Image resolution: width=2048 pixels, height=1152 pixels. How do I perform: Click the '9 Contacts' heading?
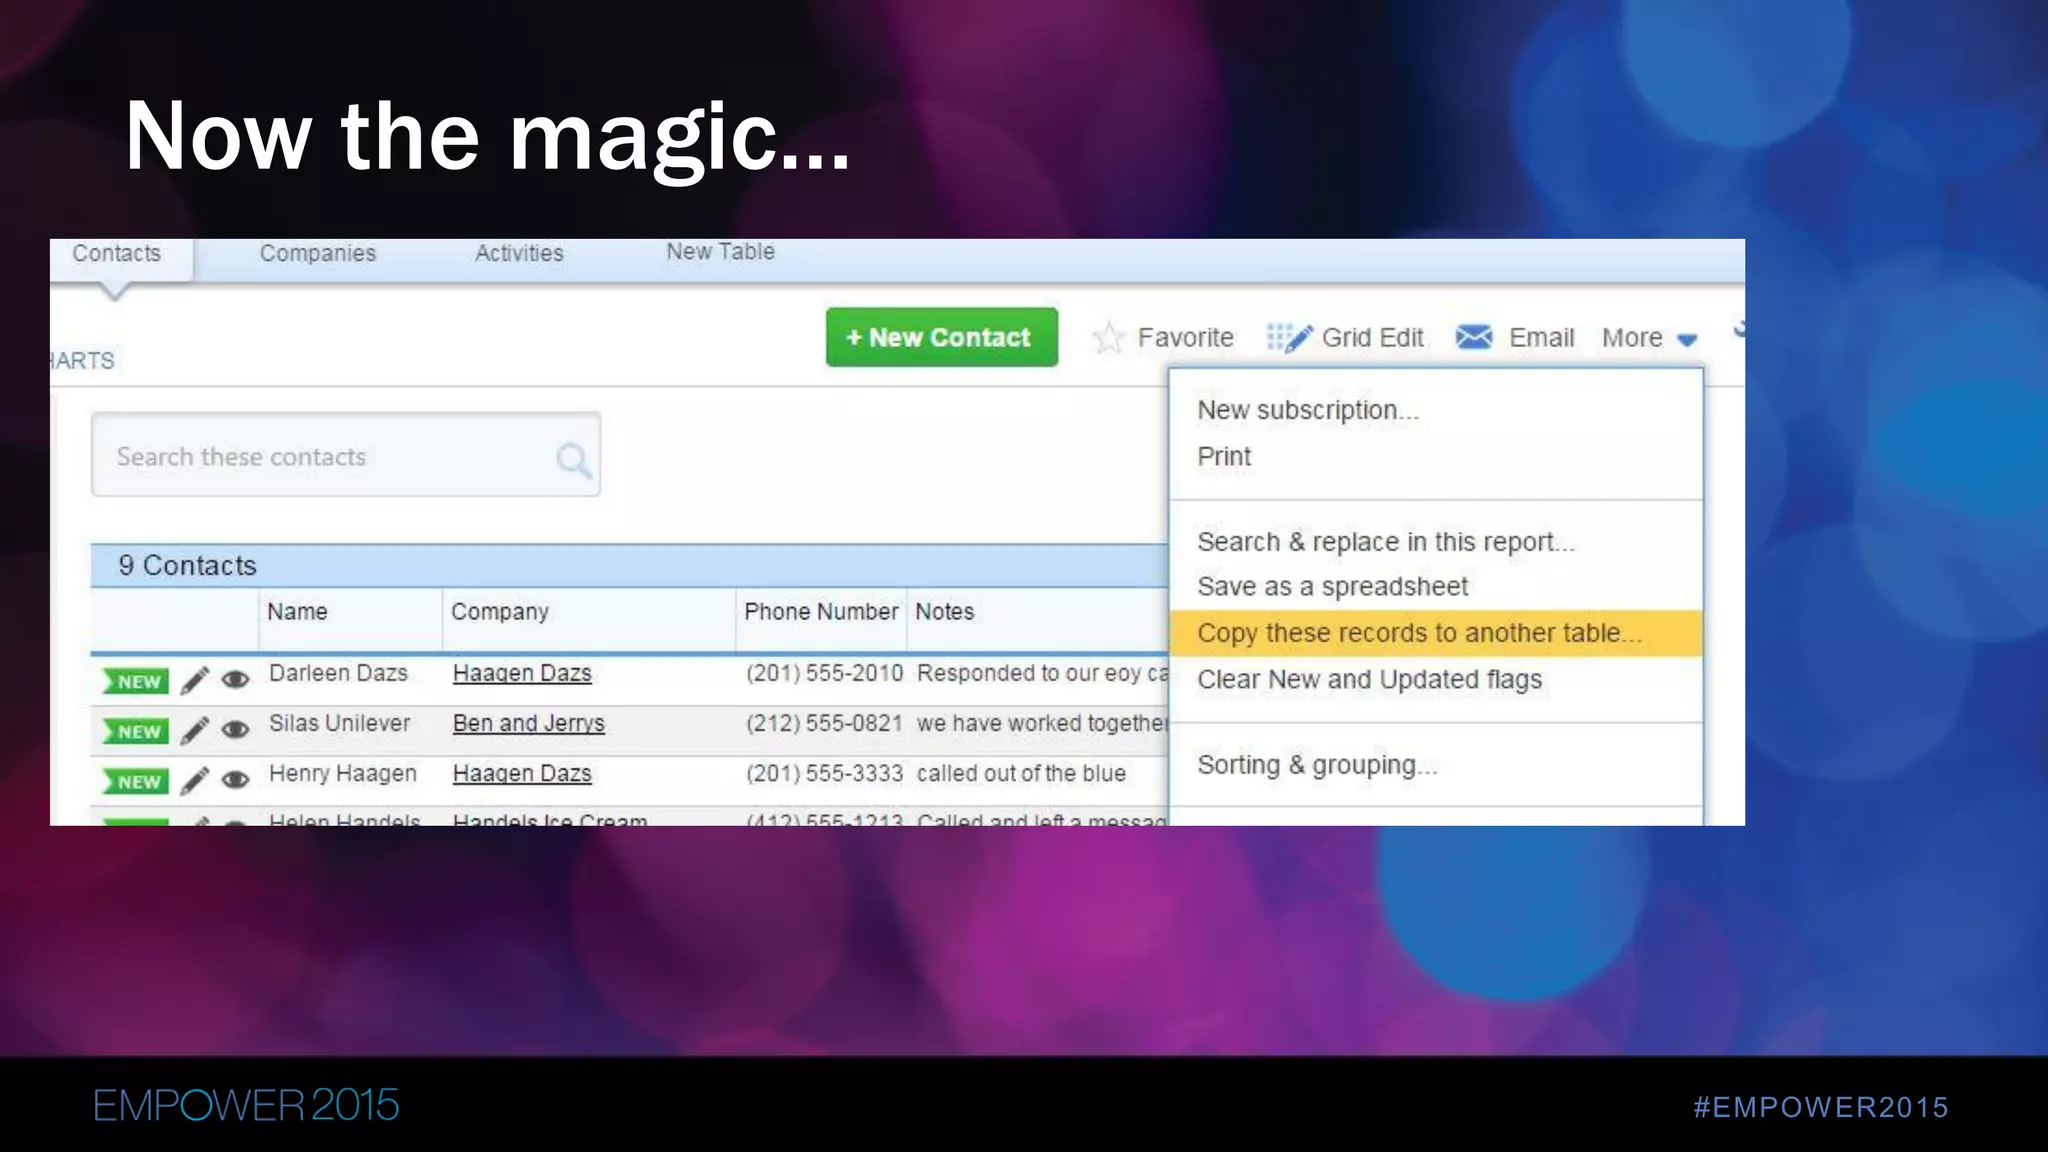click(x=187, y=566)
